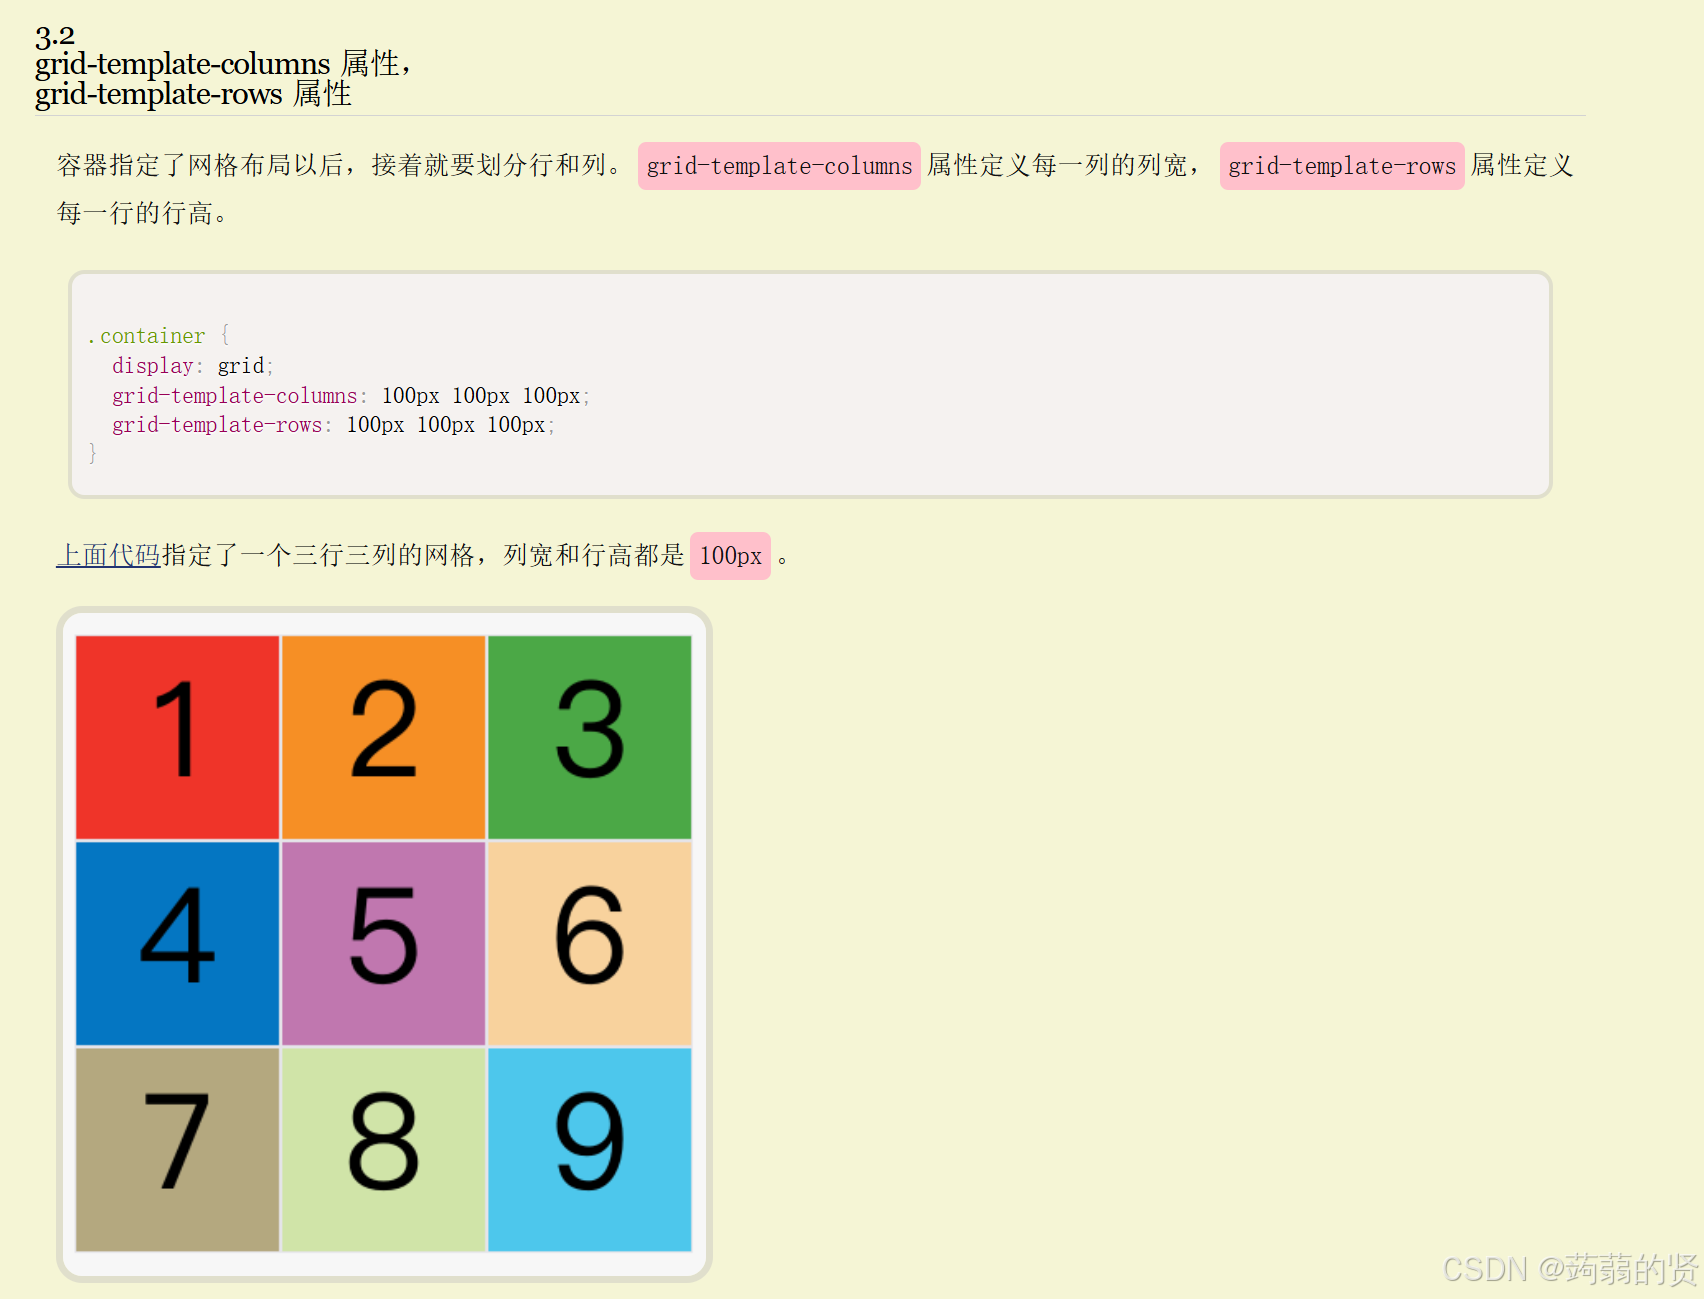The image size is (1704, 1299).
Task: Click paragraph text '容器指定了网格布局以后'
Action: (x=200, y=165)
